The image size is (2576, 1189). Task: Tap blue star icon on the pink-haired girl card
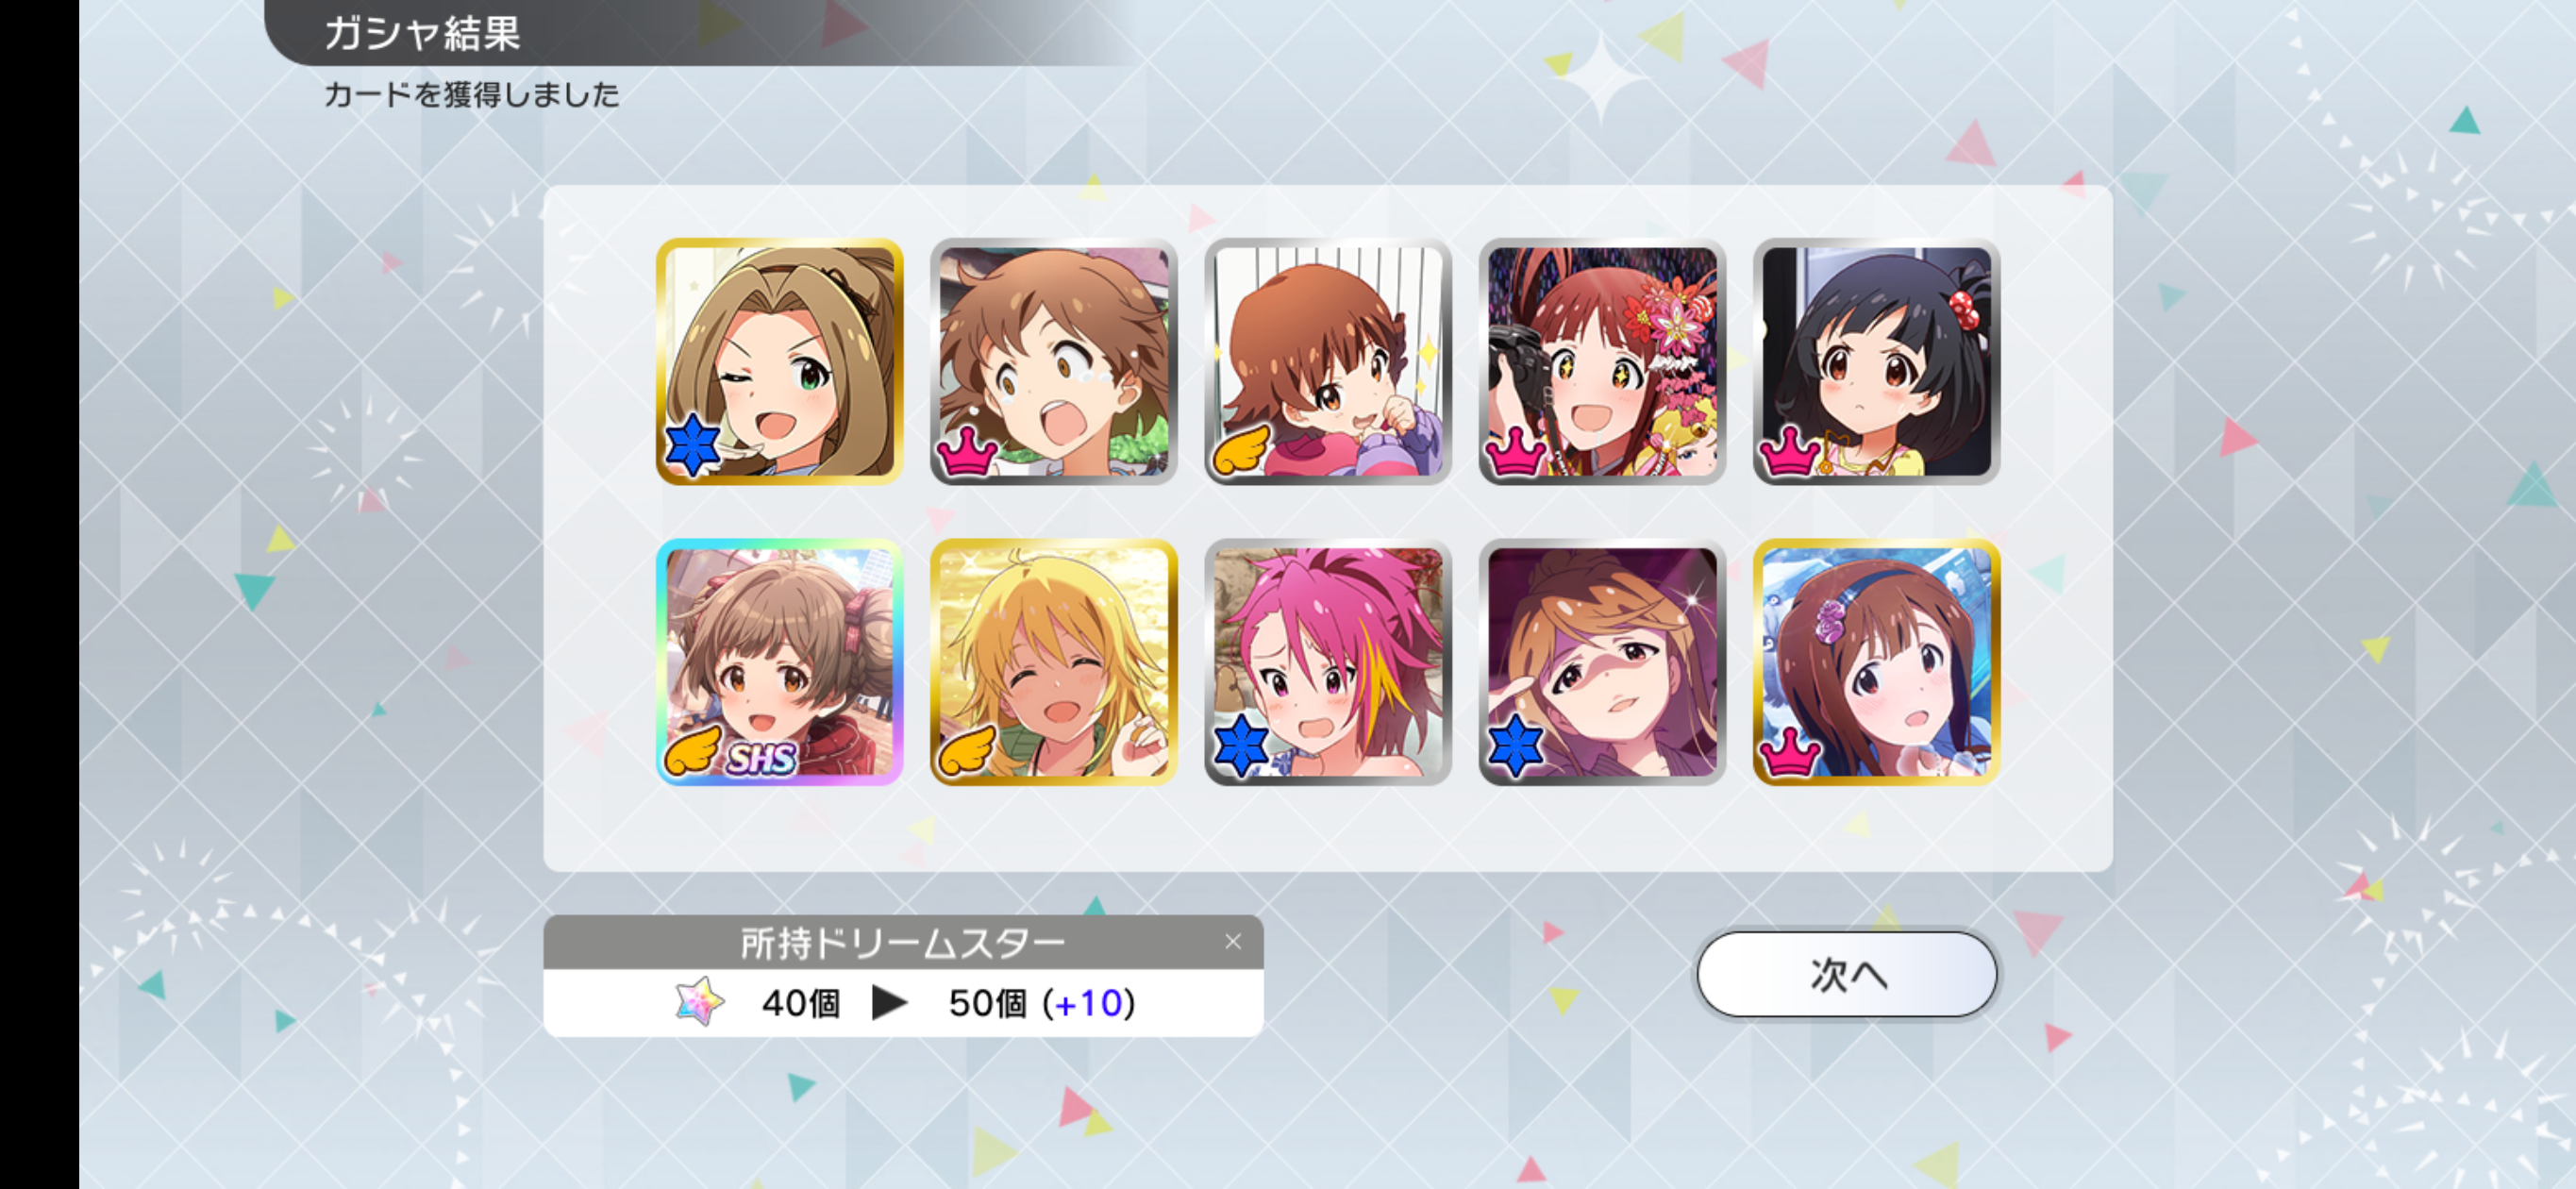pyautogui.click(x=1241, y=746)
